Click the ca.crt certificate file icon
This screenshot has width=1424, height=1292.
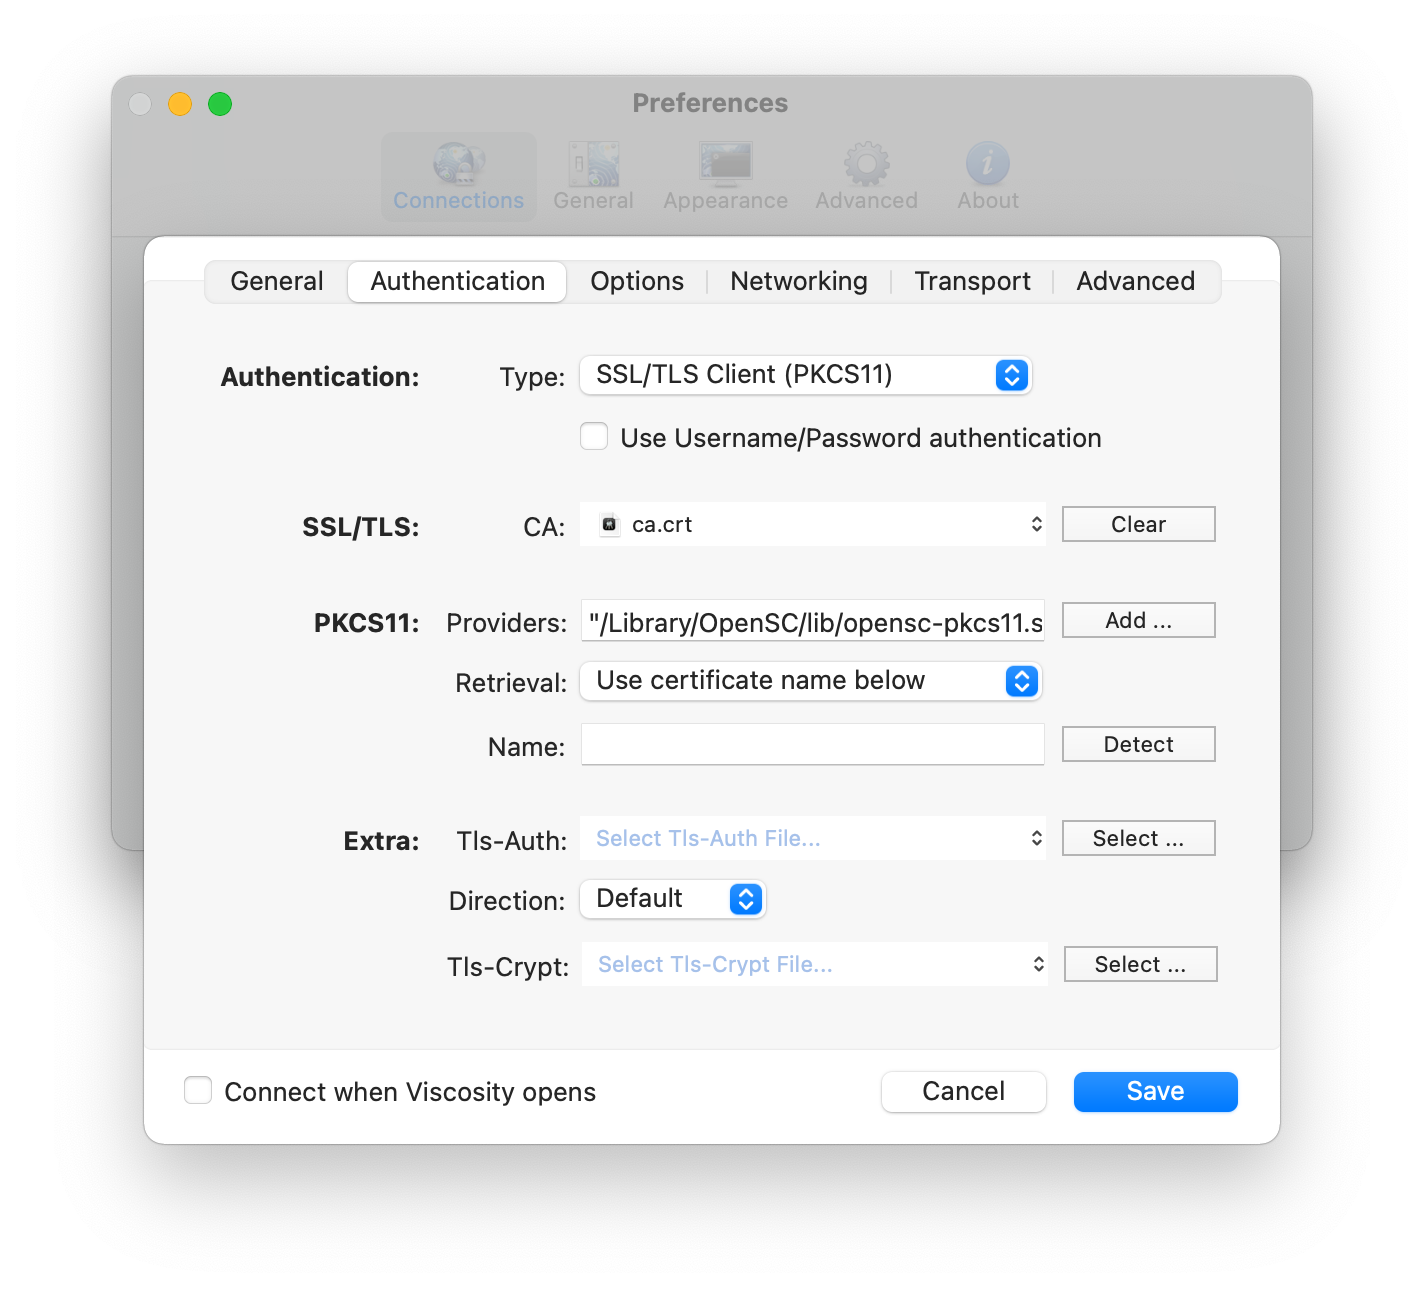[x=609, y=524]
